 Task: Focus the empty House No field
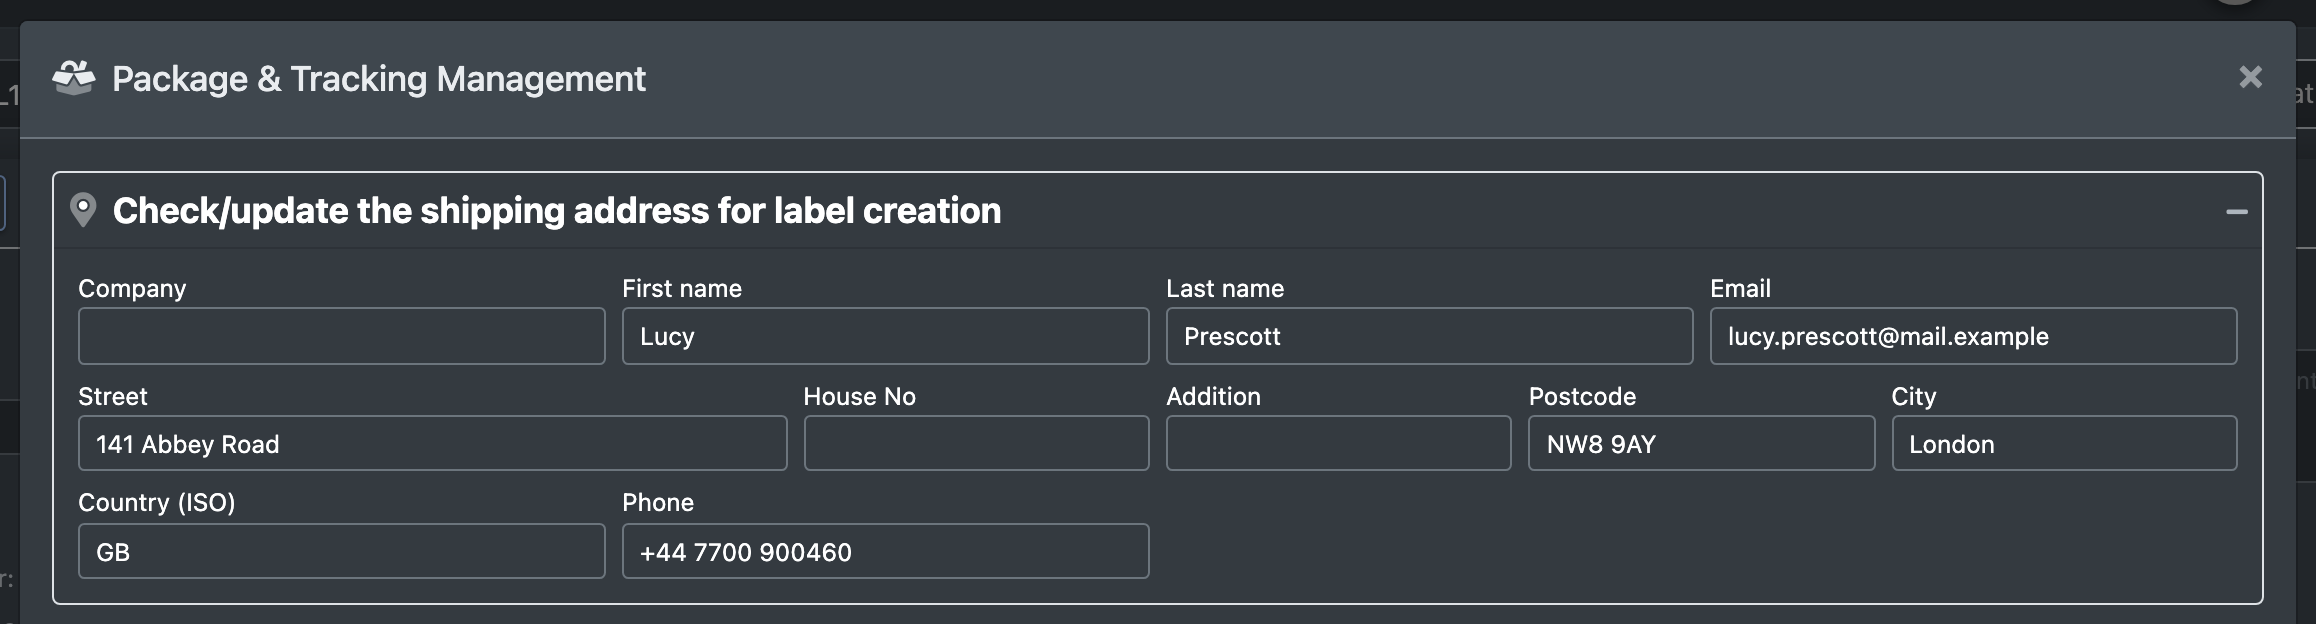coord(976,443)
